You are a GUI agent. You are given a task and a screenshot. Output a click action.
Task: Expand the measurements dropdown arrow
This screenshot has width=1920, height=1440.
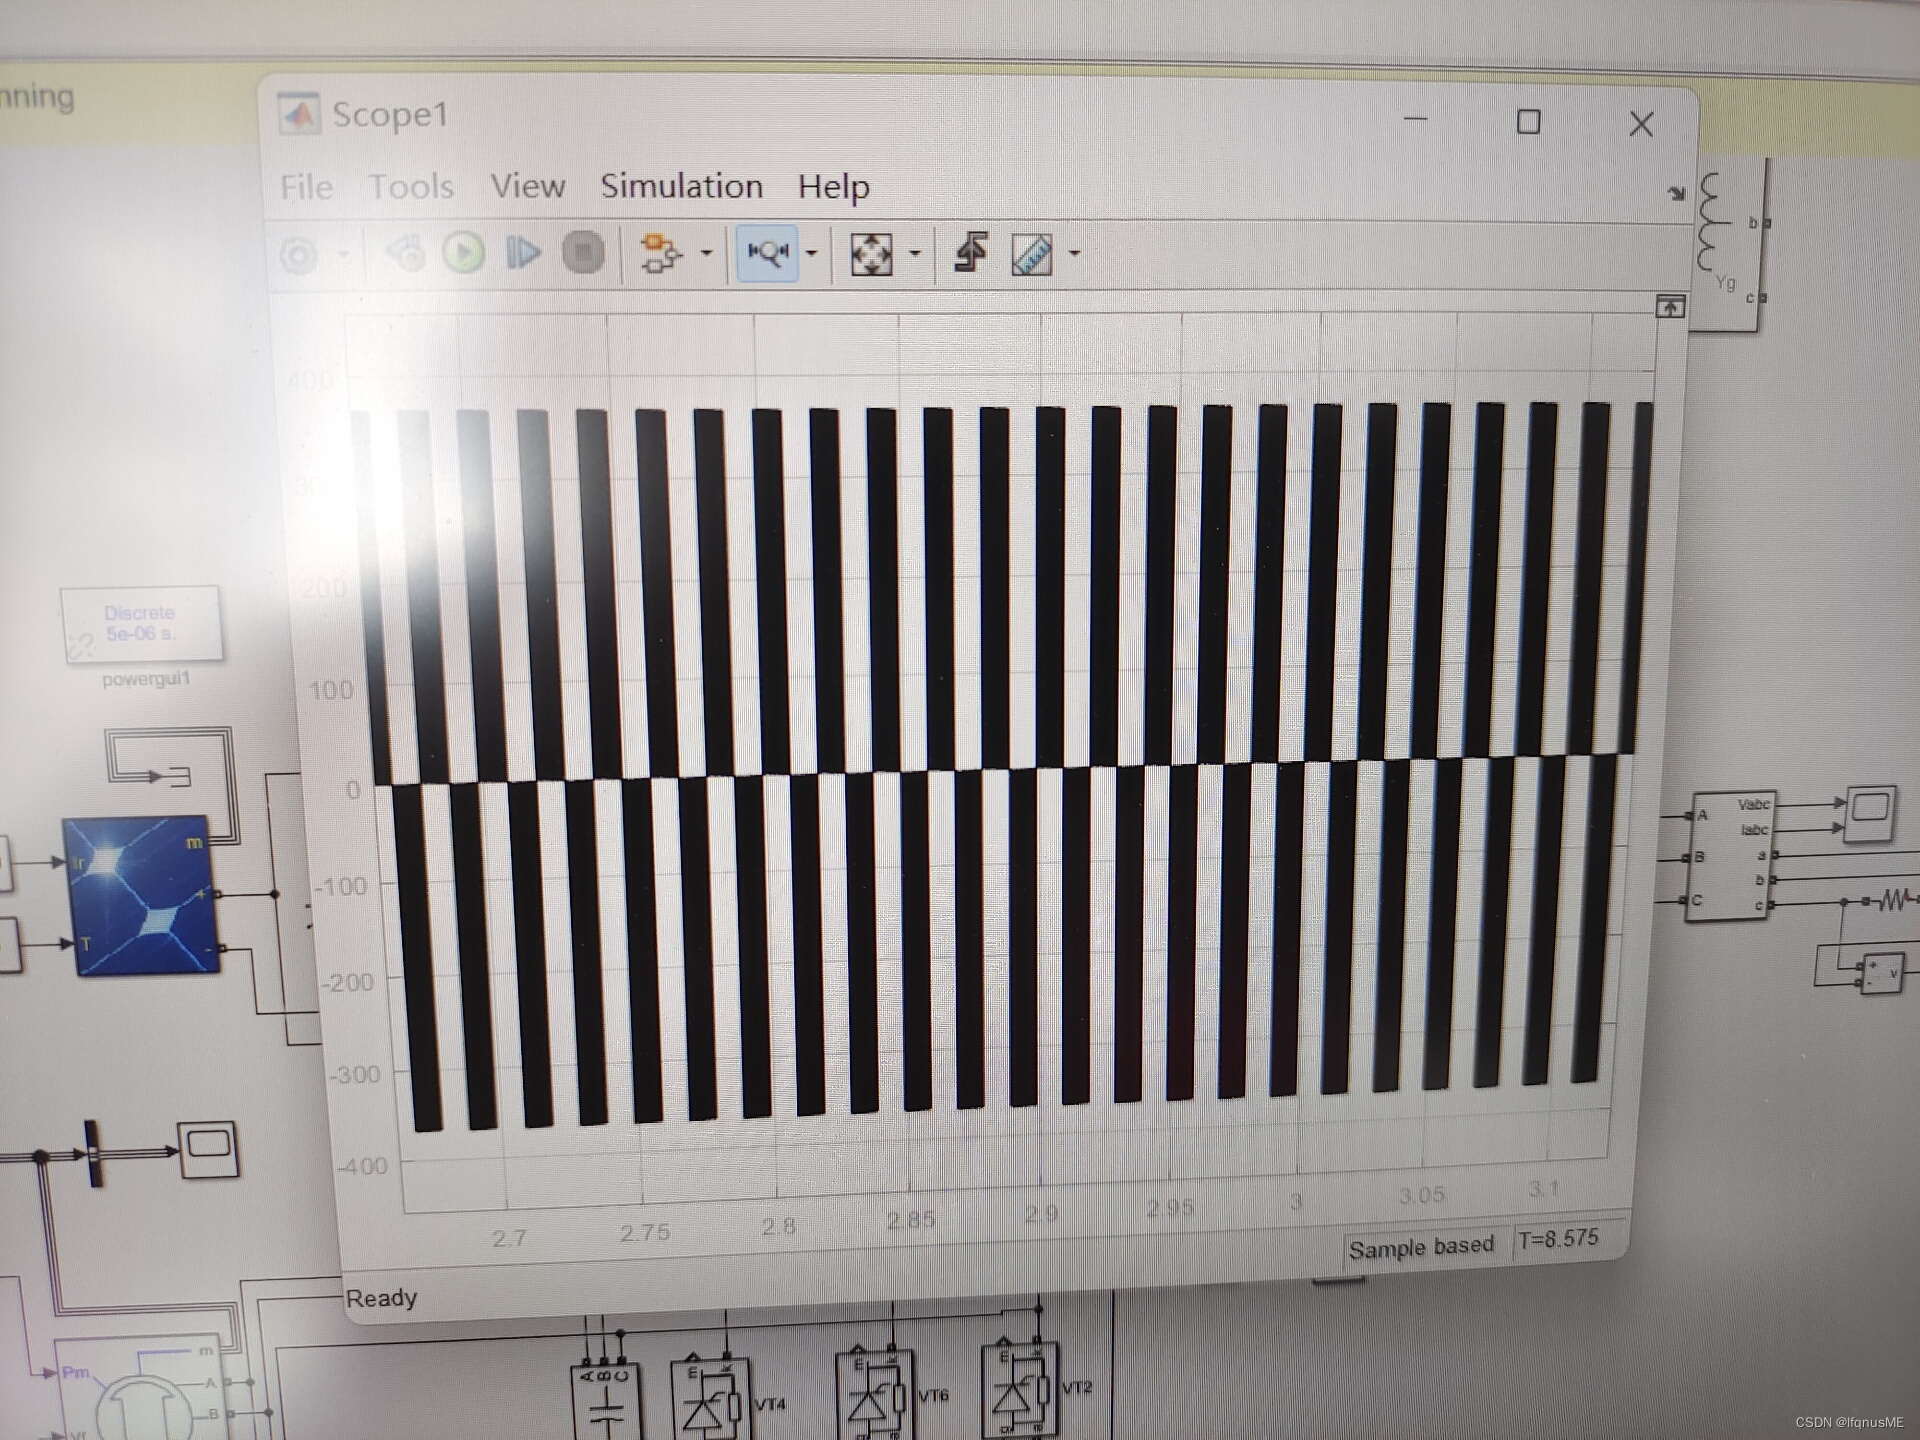coord(1075,253)
